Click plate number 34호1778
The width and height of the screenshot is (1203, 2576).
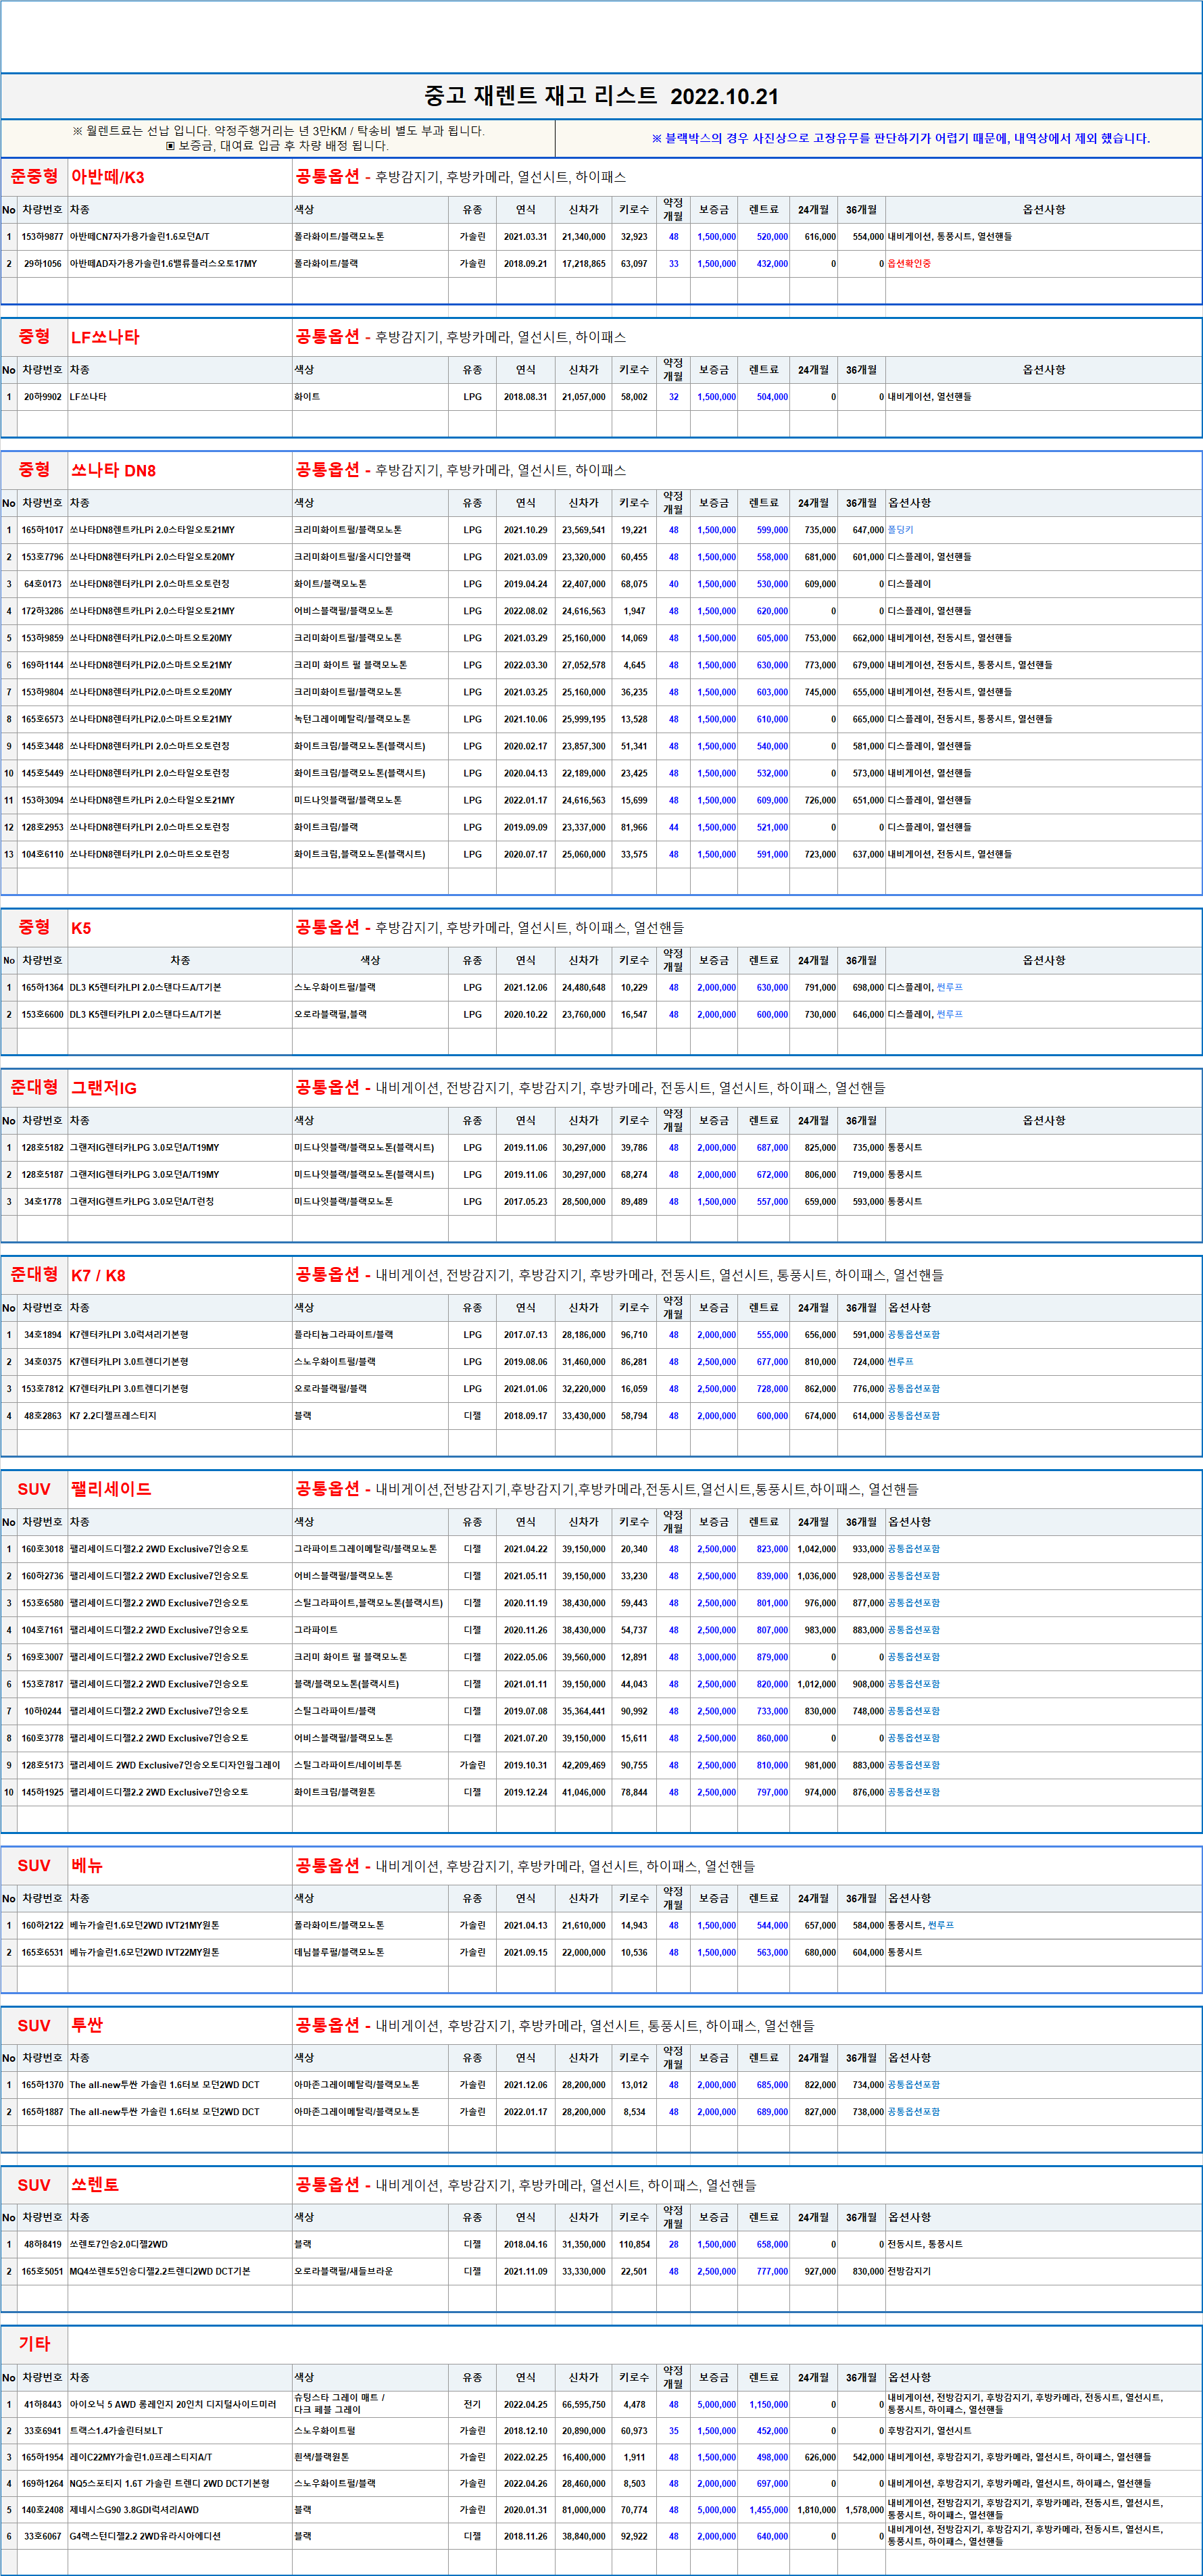click(x=43, y=1202)
